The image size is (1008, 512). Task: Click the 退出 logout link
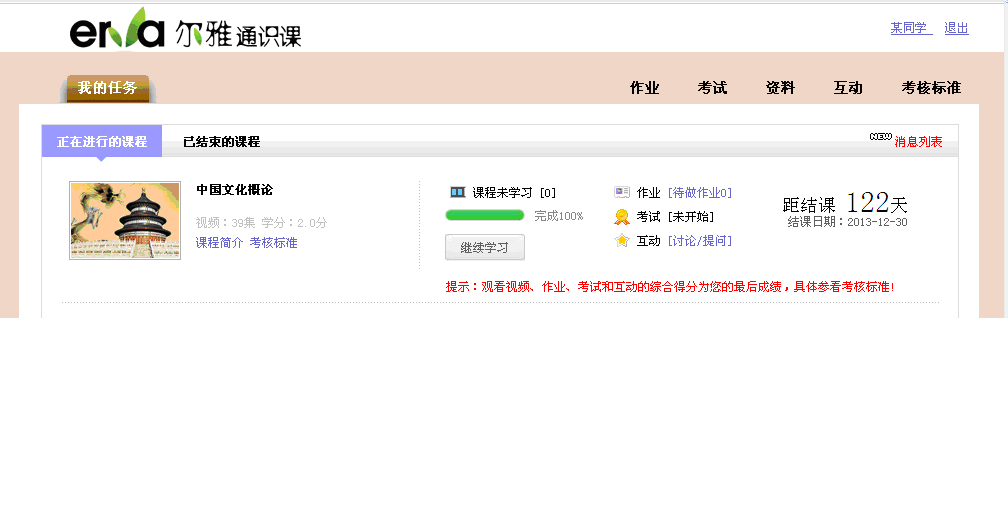pos(956,28)
